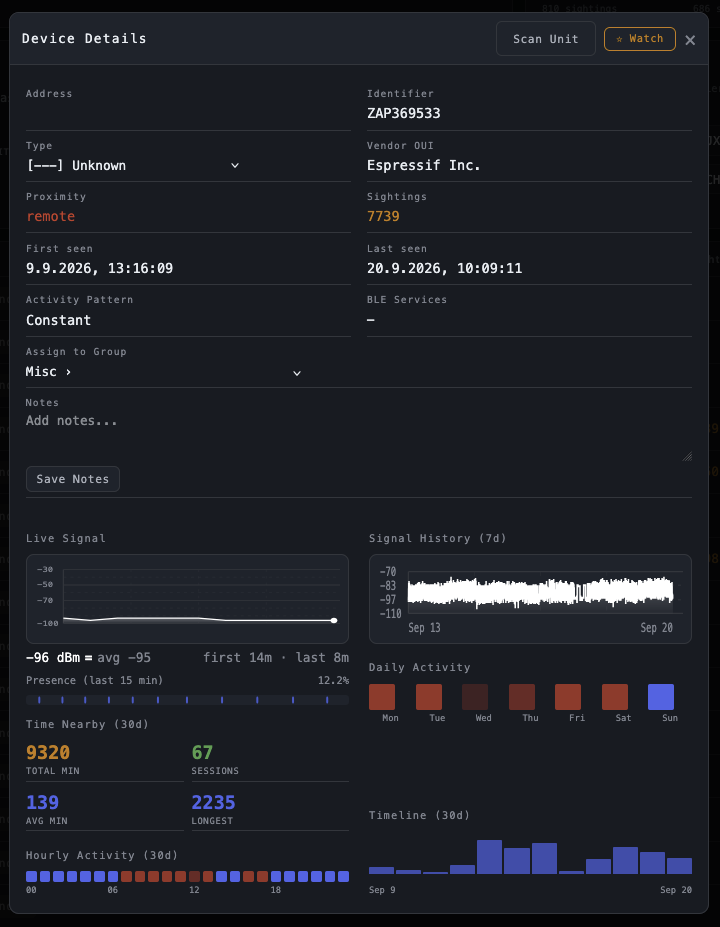720x927 pixels.
Task: Click the Signal History 7d chart
Action: tap(530, 599)
